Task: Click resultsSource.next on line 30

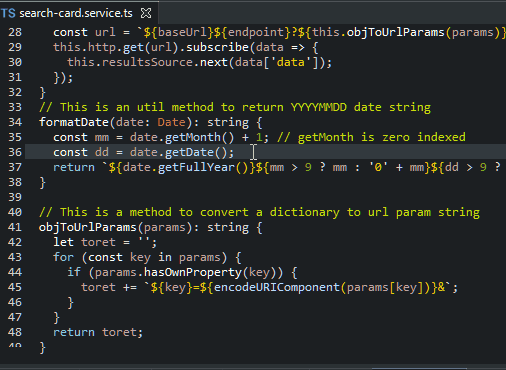Action: 165,62
